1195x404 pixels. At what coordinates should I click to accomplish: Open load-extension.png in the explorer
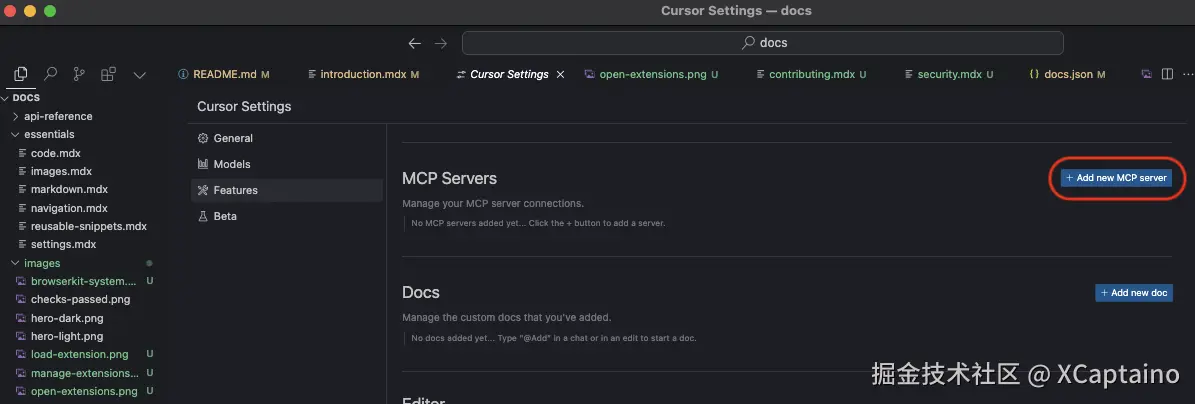click(79, 354)
